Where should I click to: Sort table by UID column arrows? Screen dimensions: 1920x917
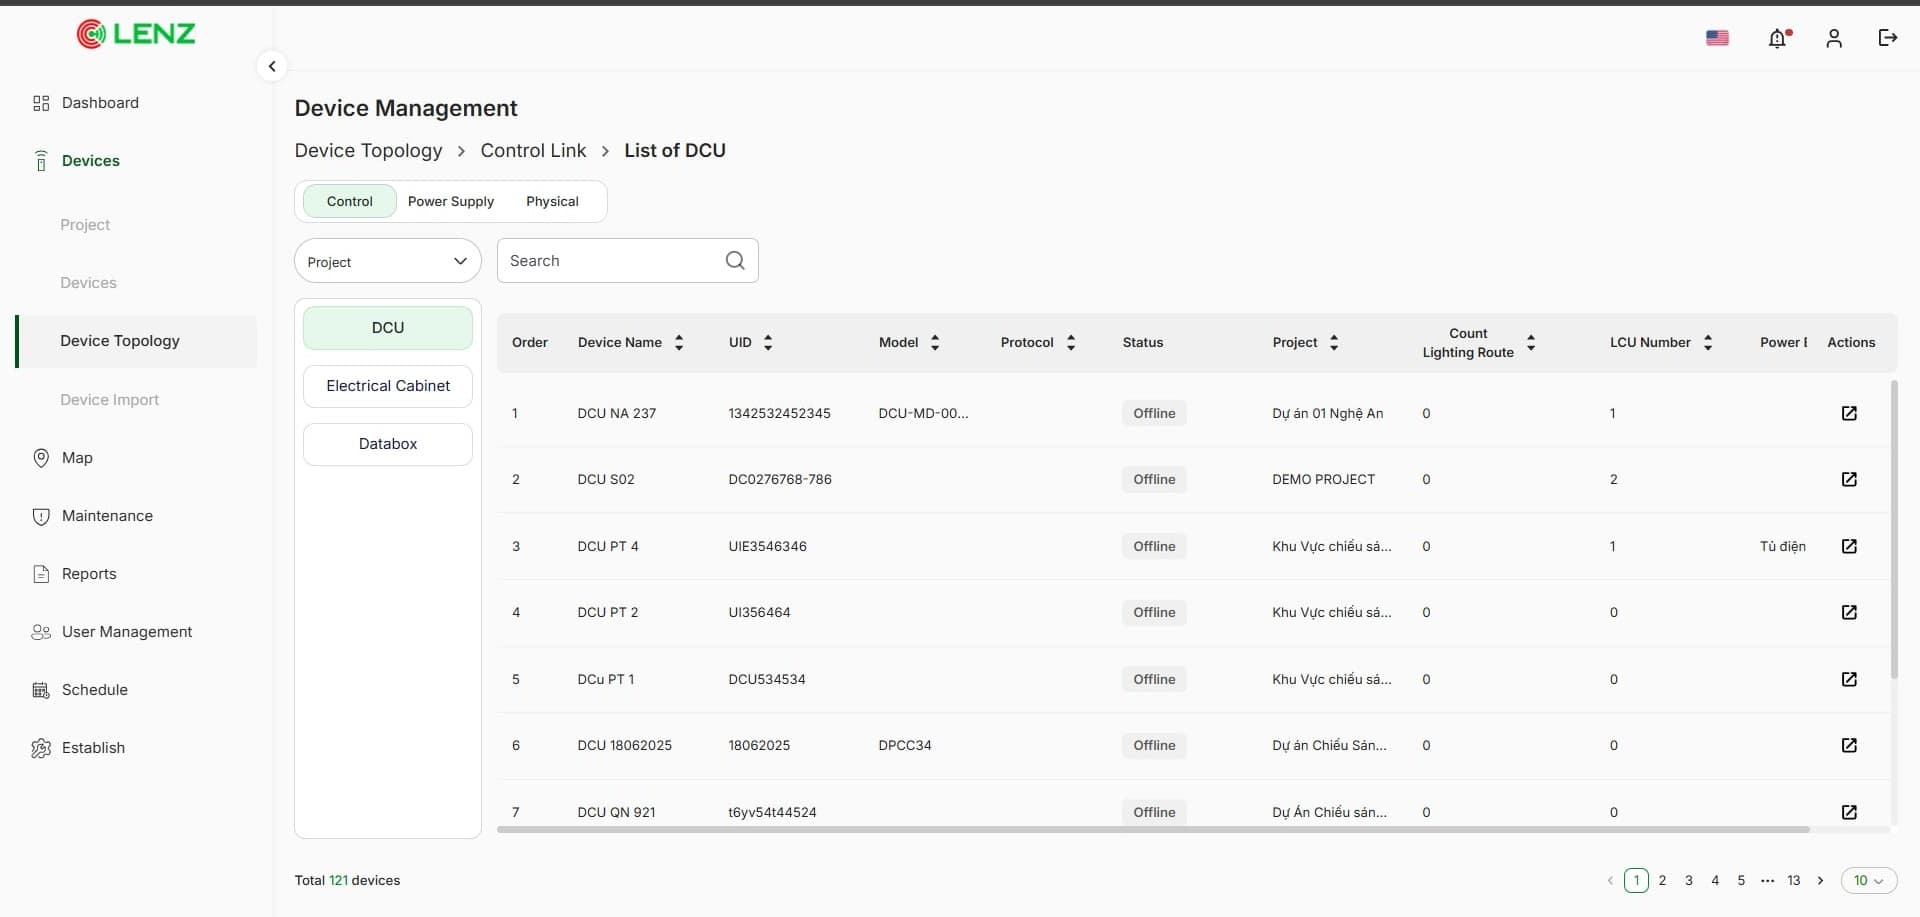point(768,342)
